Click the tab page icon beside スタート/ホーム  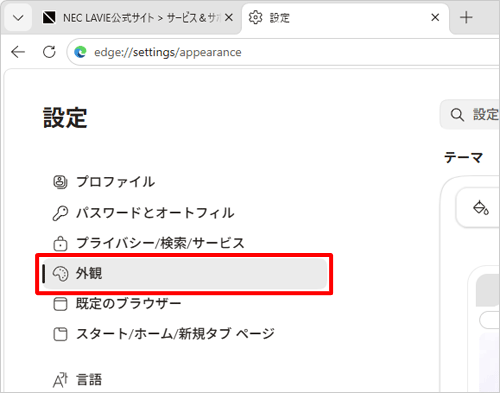60,334
